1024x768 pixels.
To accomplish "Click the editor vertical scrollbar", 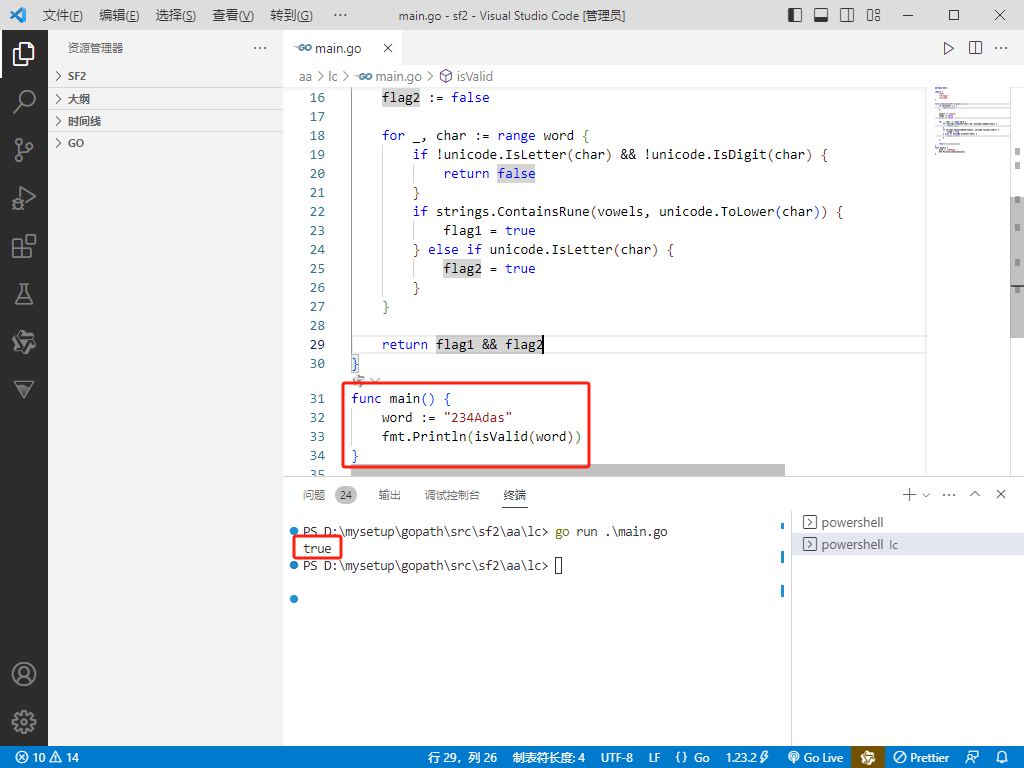I will tap(1017, 266).
